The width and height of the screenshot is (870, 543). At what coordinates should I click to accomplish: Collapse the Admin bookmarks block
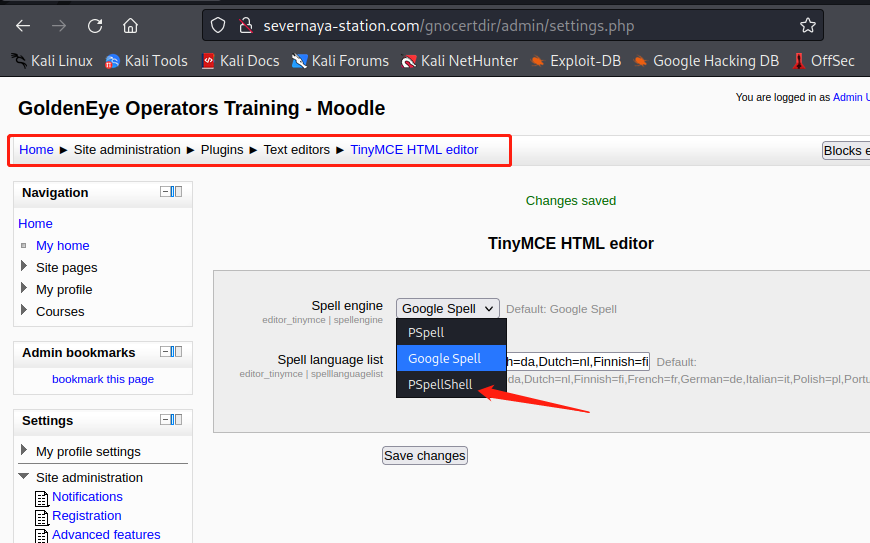tap(165, 352)
